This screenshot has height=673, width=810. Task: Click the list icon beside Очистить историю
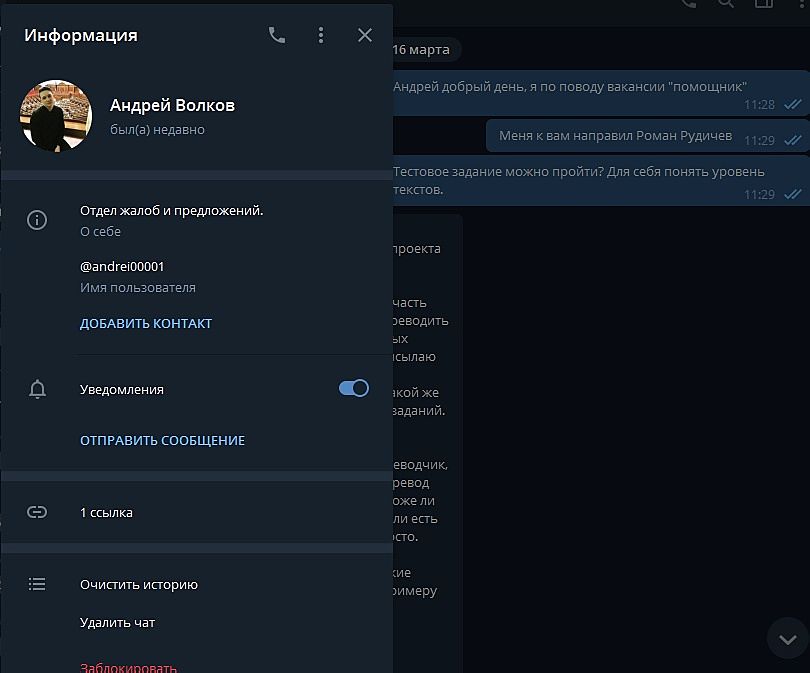(x=37, y=584)
